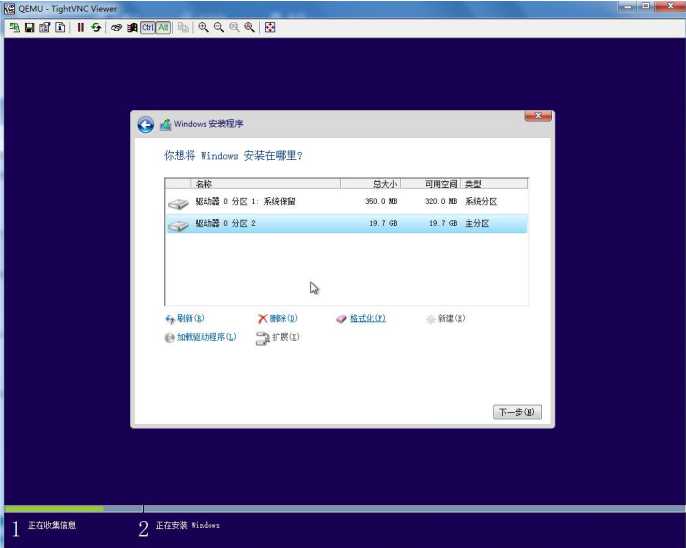Show Connection info icon
This screenshot has width=686, height=548.
tap(60, 28)
